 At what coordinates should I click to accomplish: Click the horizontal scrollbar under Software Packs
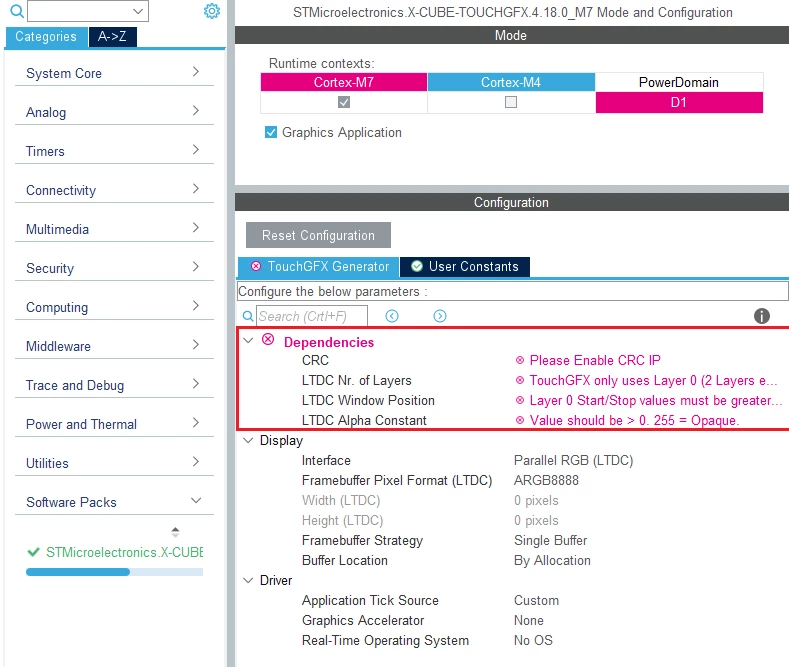(114, 572)
